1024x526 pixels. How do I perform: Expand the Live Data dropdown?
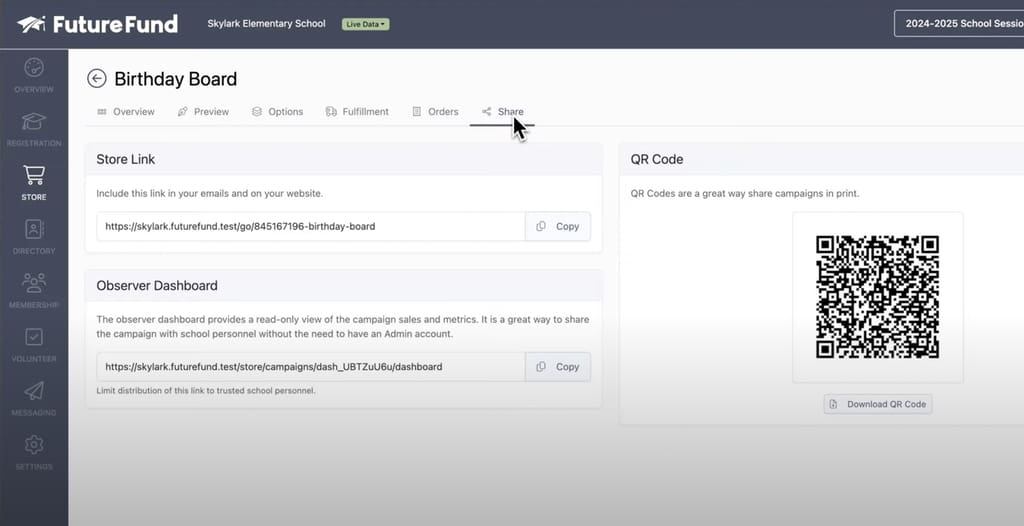click(x=366, y=24)
